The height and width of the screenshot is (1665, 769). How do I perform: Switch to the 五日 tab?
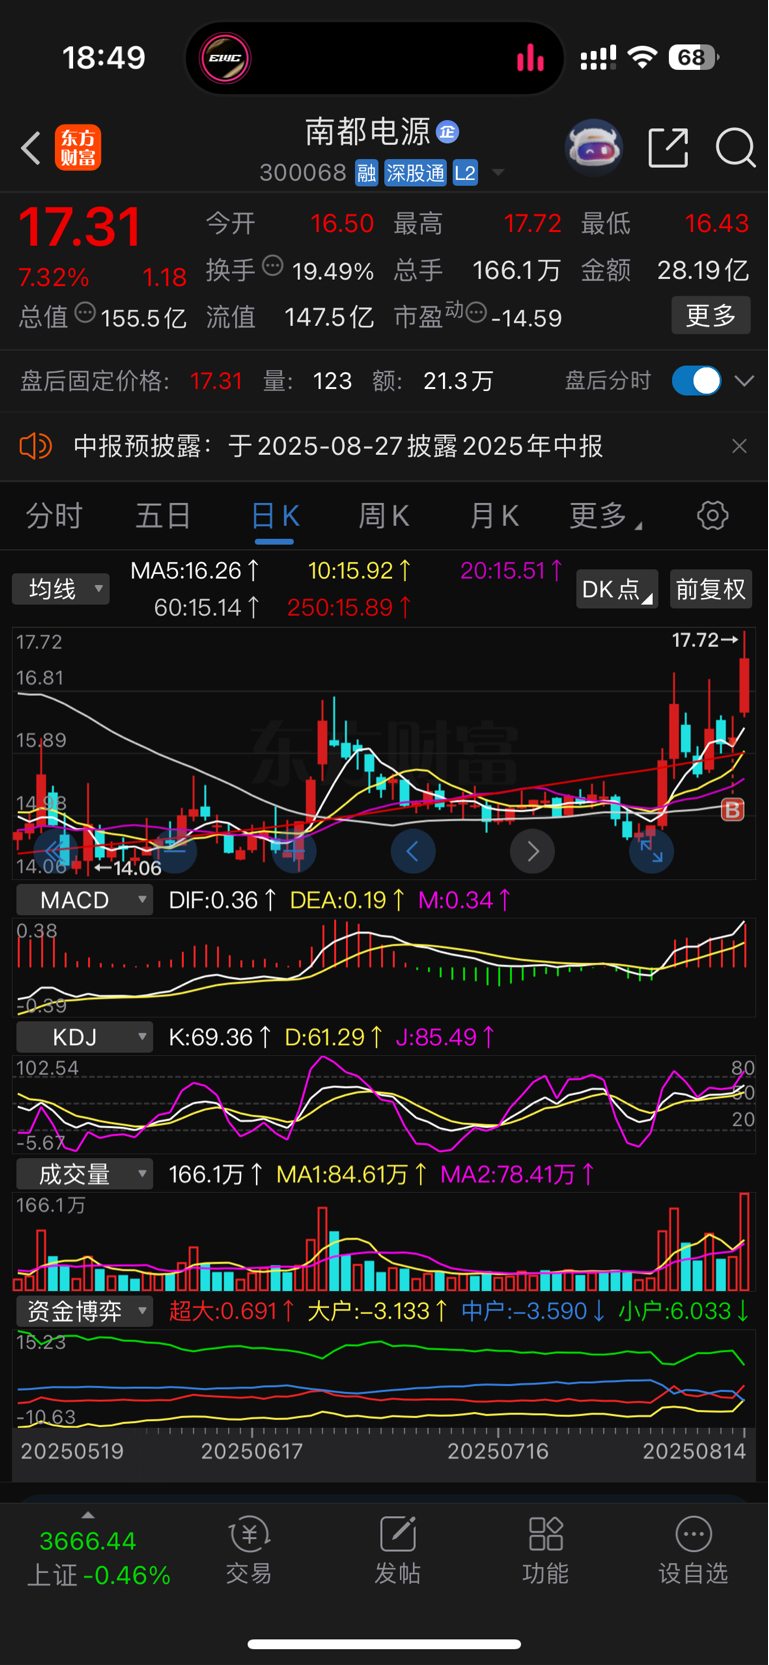coord(163,516)
